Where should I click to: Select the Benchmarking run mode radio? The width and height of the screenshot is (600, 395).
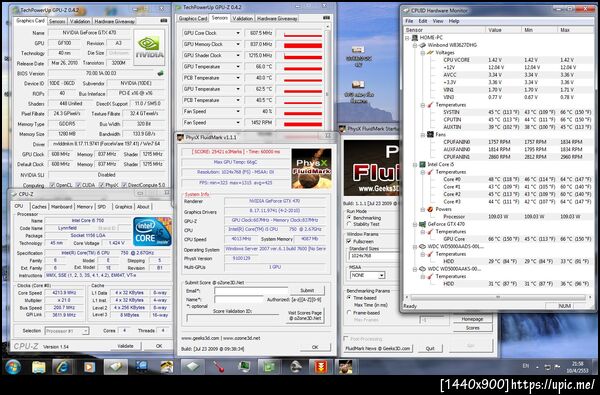[349, 217]
